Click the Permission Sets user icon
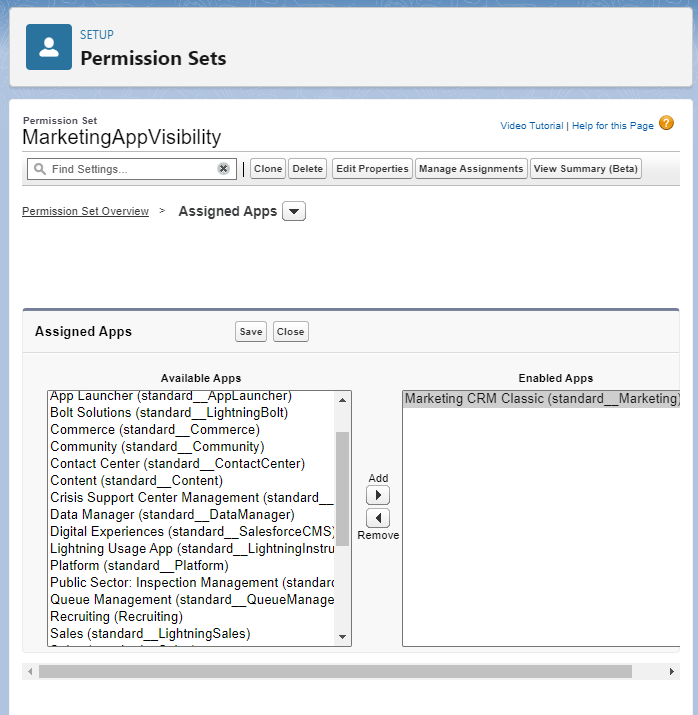 click(49, 47)
